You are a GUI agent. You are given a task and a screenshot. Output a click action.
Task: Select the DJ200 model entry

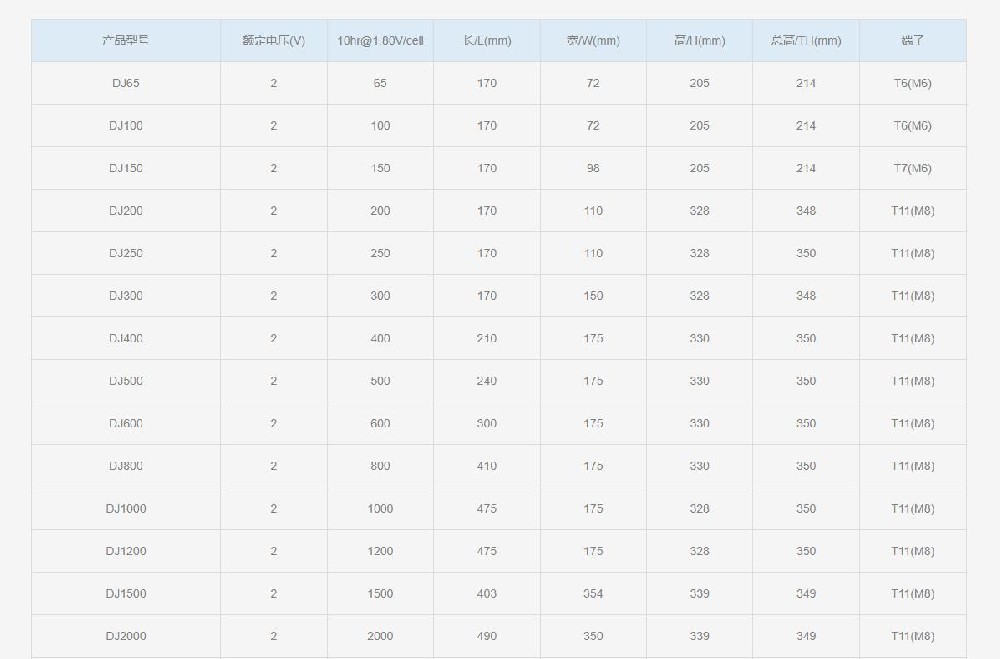click(x=126, y=211)
